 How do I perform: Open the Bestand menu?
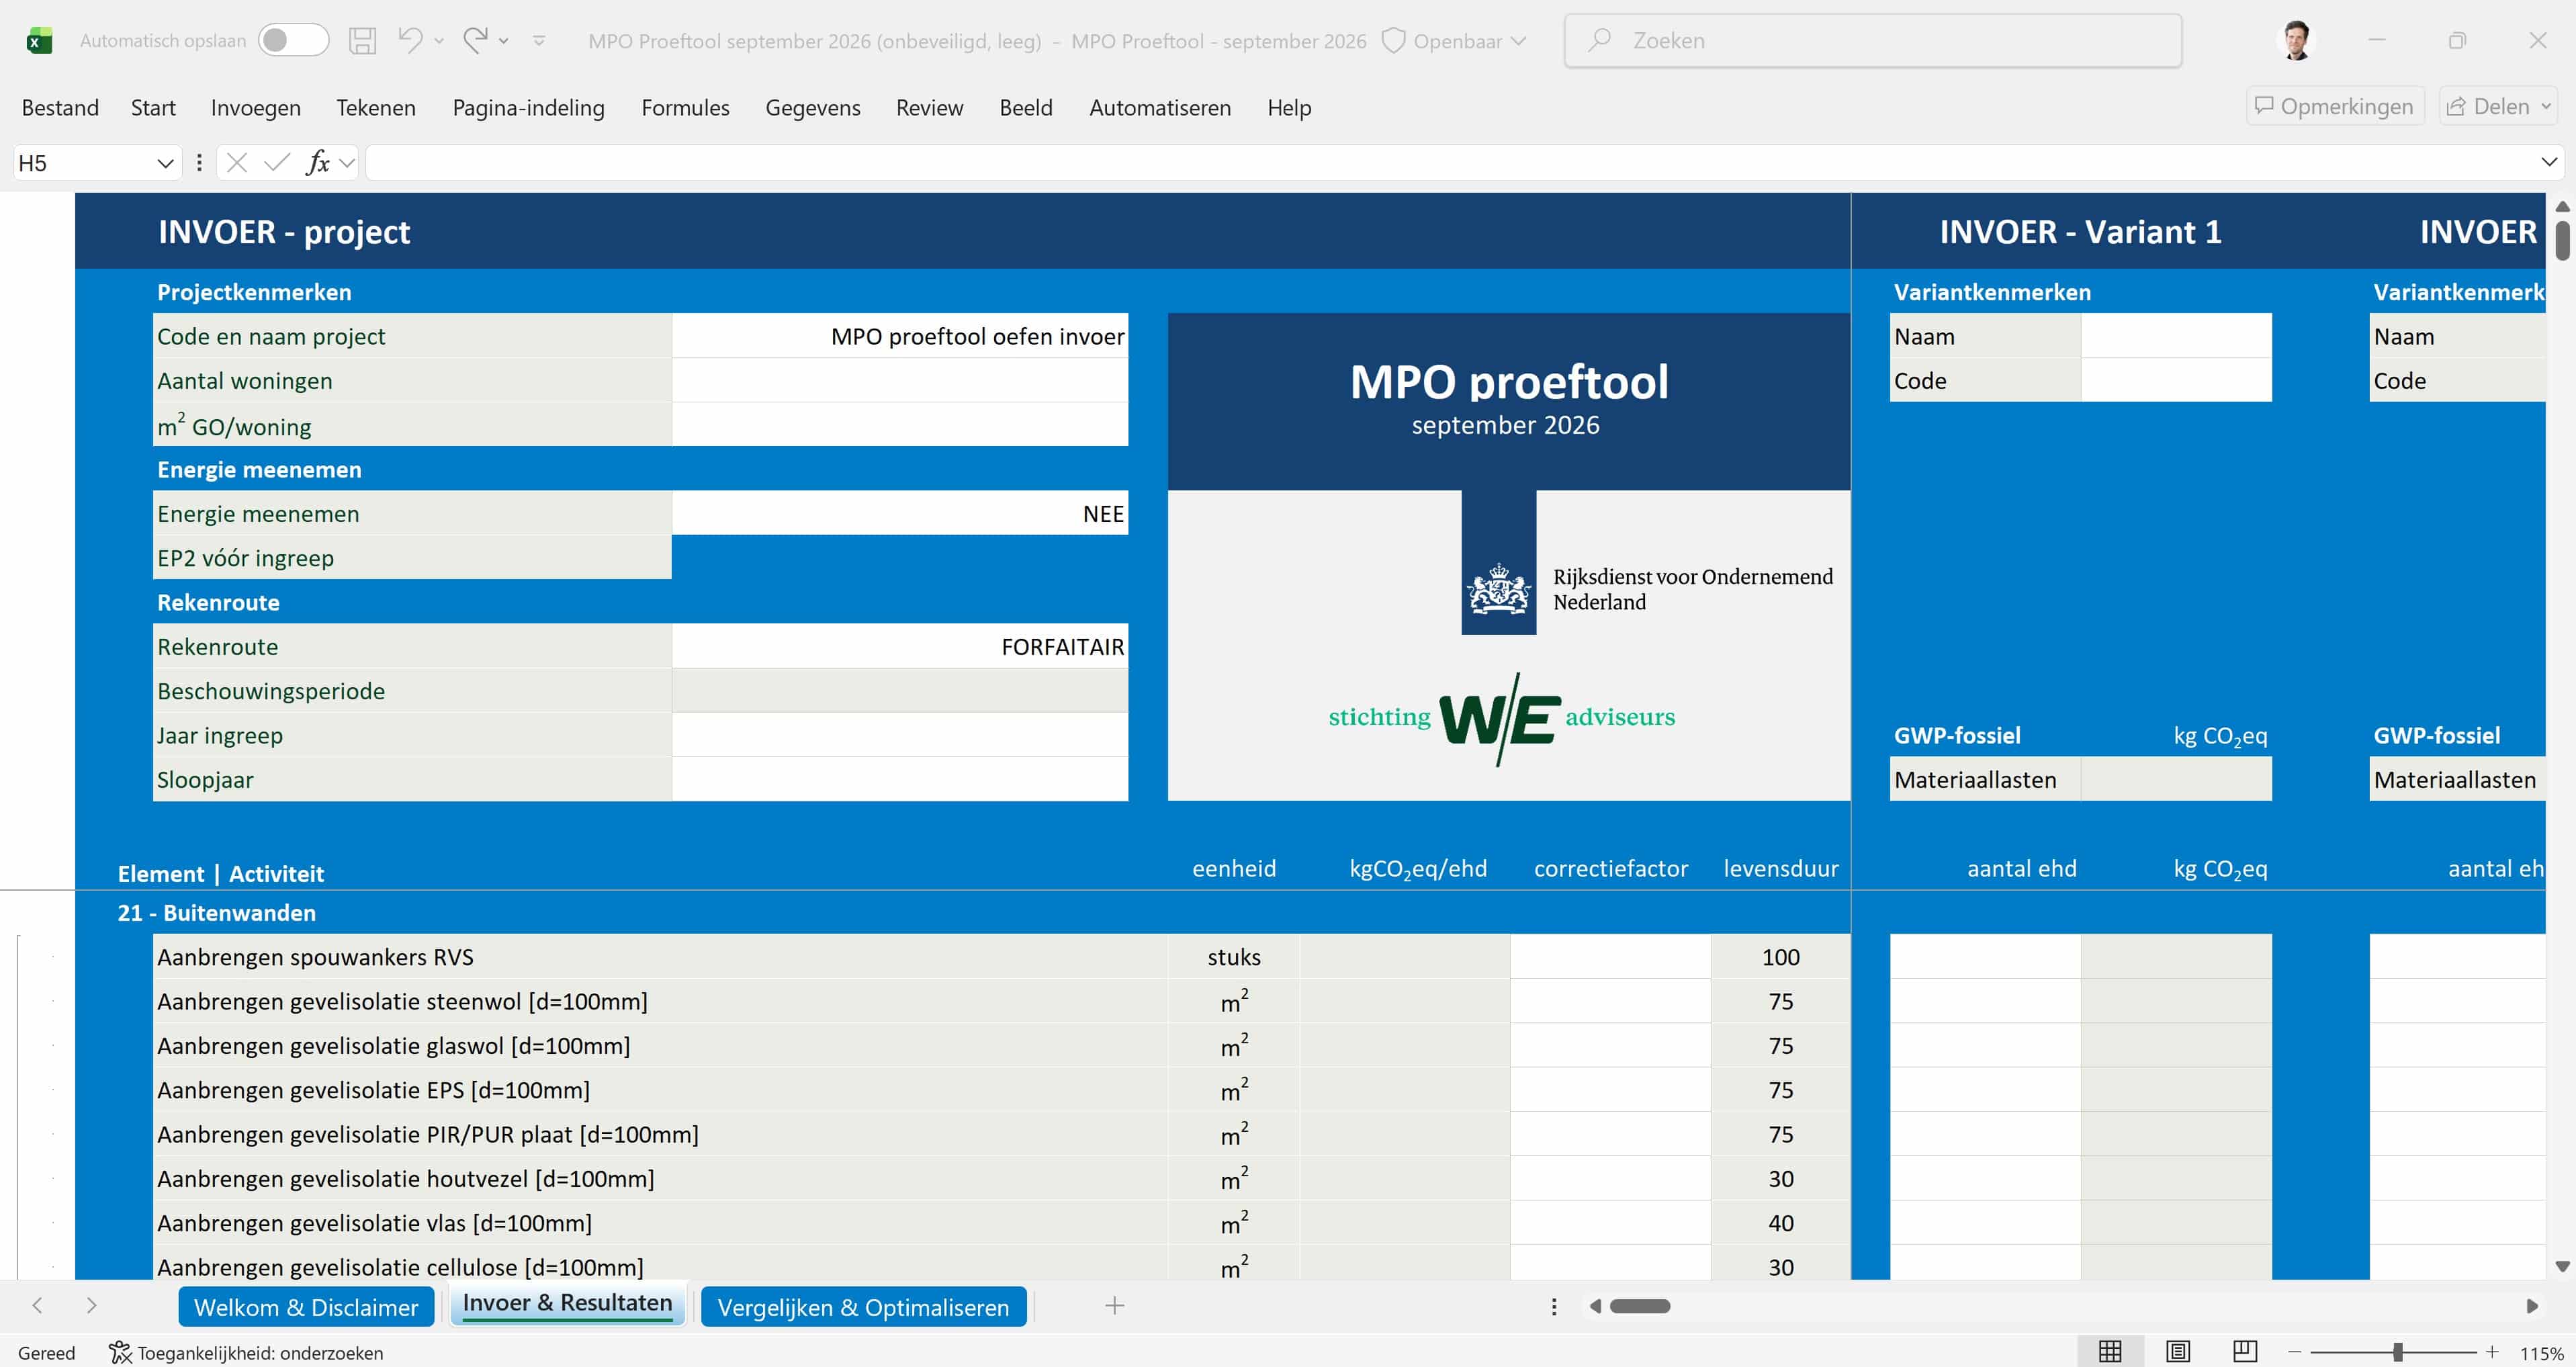click(60, 107)
